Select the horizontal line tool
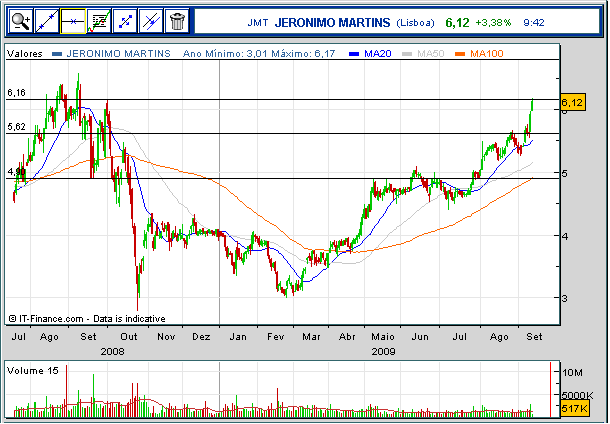 [x=73, y=21]
